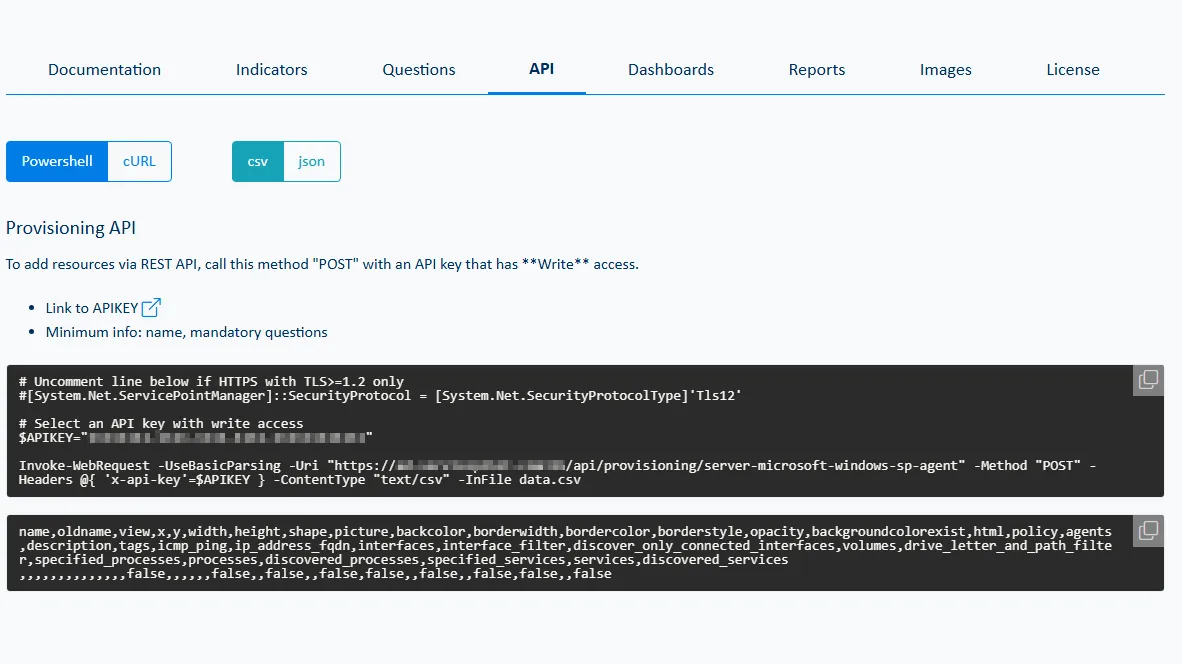Open APIKEY page via external link icon

click(149, 307)
